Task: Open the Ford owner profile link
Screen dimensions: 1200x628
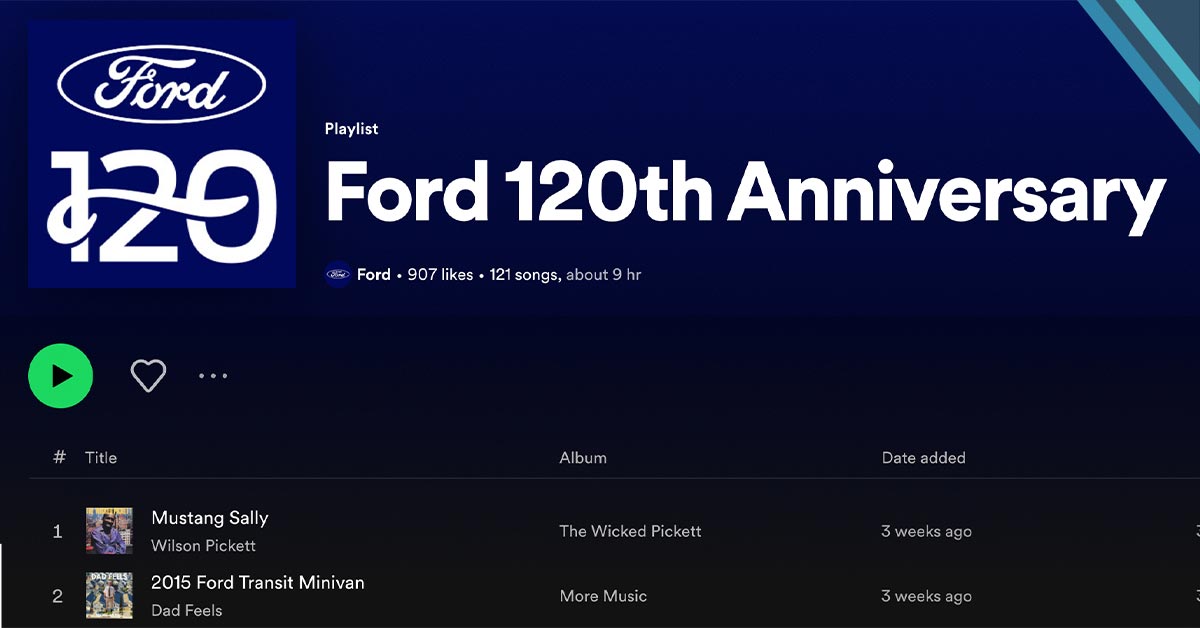Action: (x=374, y=273)
